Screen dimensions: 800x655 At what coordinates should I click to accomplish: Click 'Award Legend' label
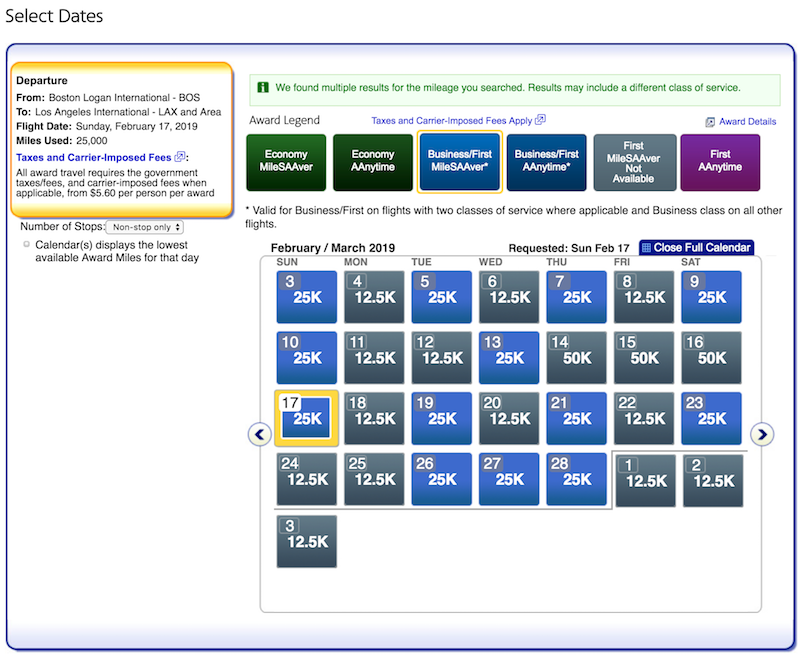click(284, 120)
